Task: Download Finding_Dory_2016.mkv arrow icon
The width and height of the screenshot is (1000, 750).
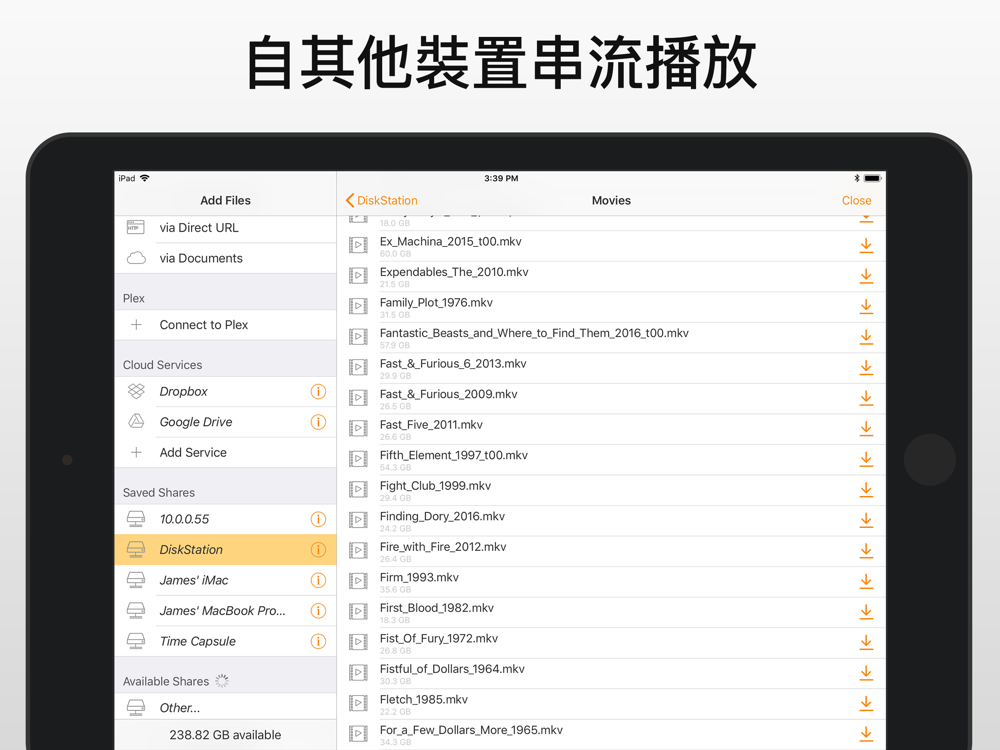Action: pyautogui.click(x=866, y=520)
